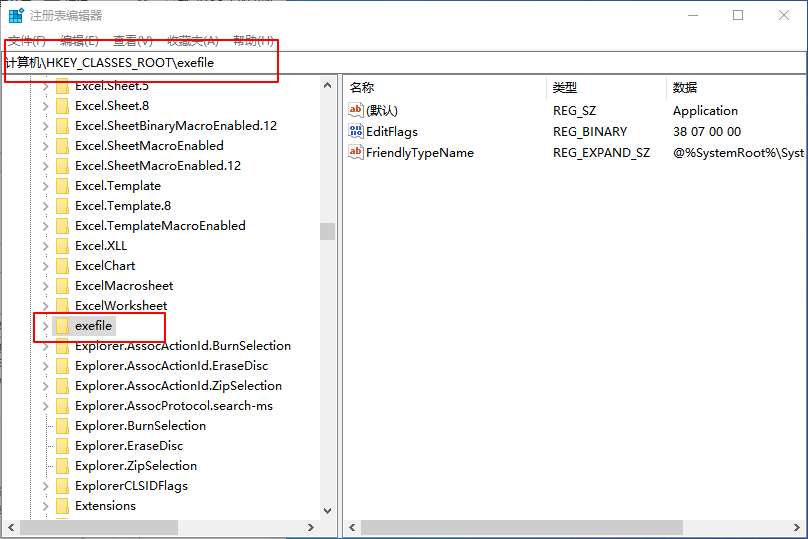The image size is (808, 539).
Task: Select the Explorer.BurnSelection key
Action: click(x=140, y=426)
